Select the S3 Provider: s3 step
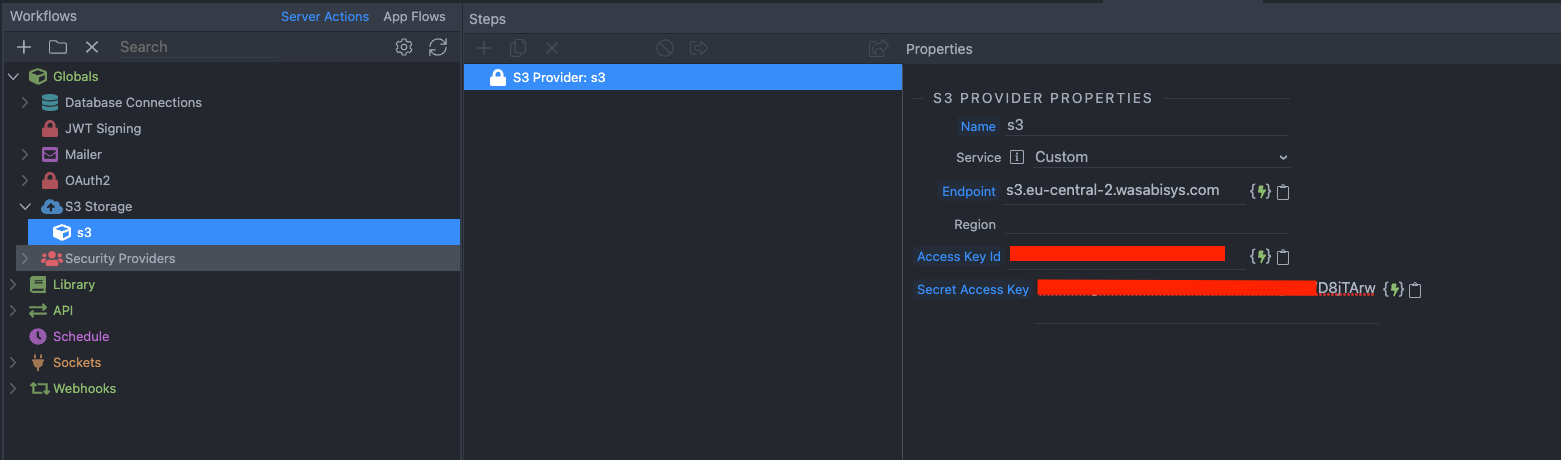Image resolution: width=1561 pixels, height=460 pixels. [x=683, y=77]
